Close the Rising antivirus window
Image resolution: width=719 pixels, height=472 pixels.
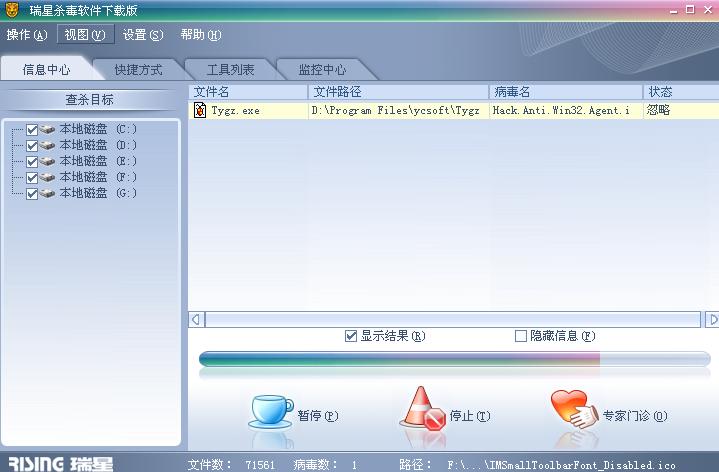pyautogui.click(x=708, y=10)
